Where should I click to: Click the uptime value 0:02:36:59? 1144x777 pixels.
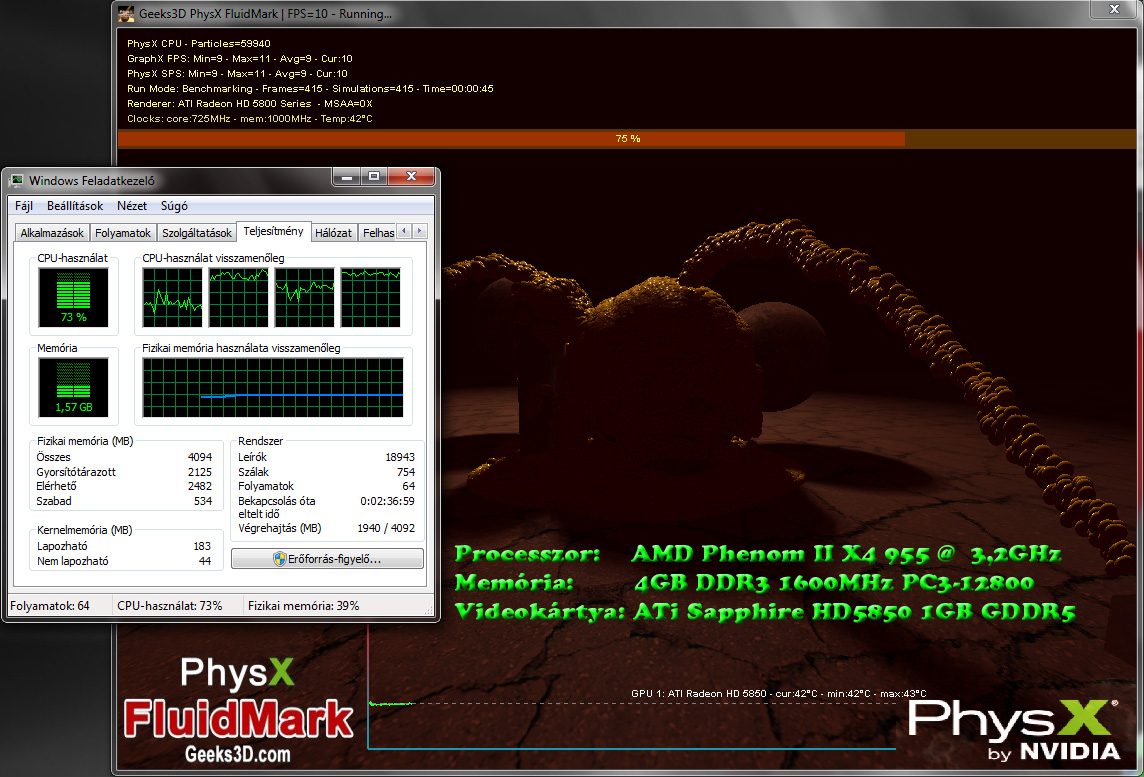(x=387, y=501)
